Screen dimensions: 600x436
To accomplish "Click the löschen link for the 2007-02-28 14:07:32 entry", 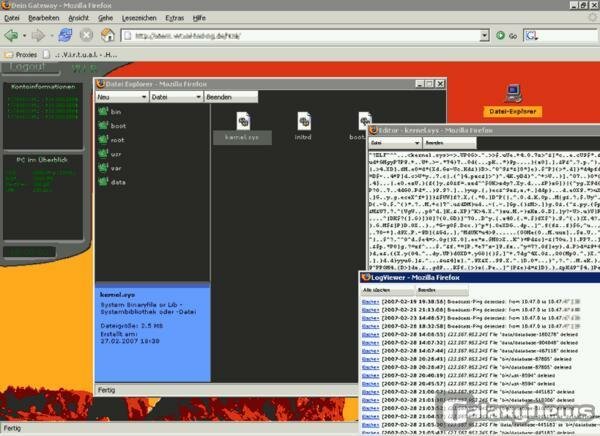I will 370,343.
